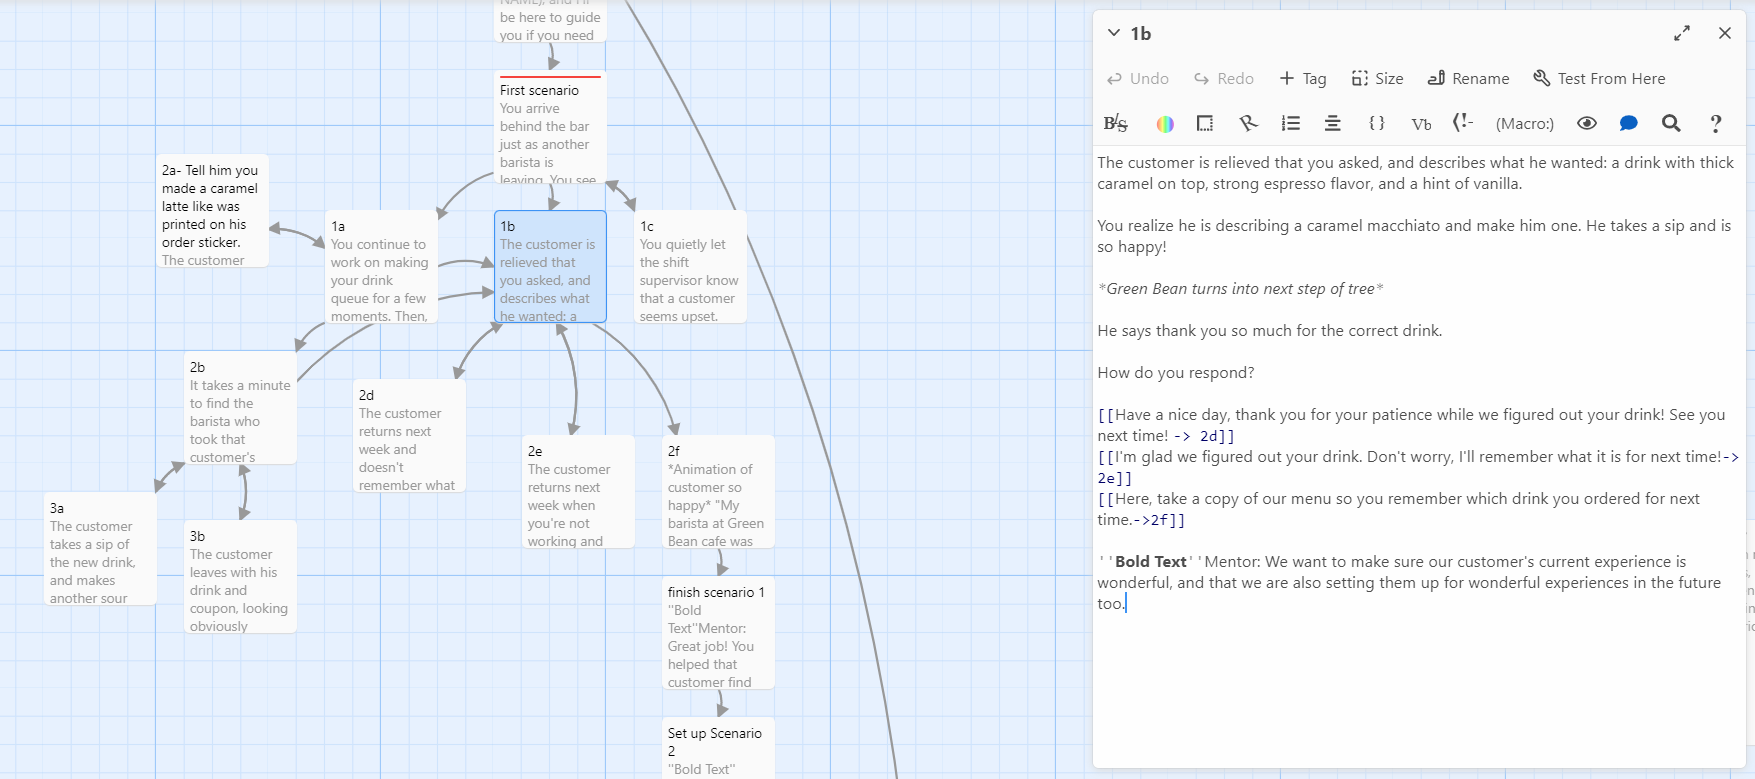Screen dimensions: 1755x779
Task: Open the text alignment tool
Action: pos(1333,123)
